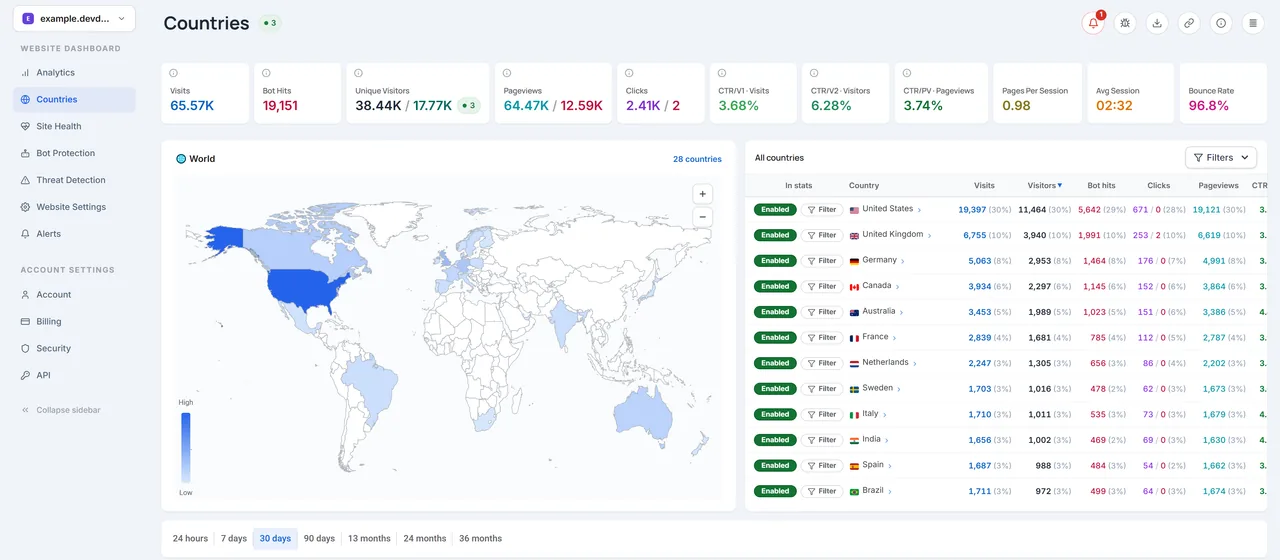Screen dimensions: 1280x560
Task: Click the High-Low map color legend
Action: (186, 447)
